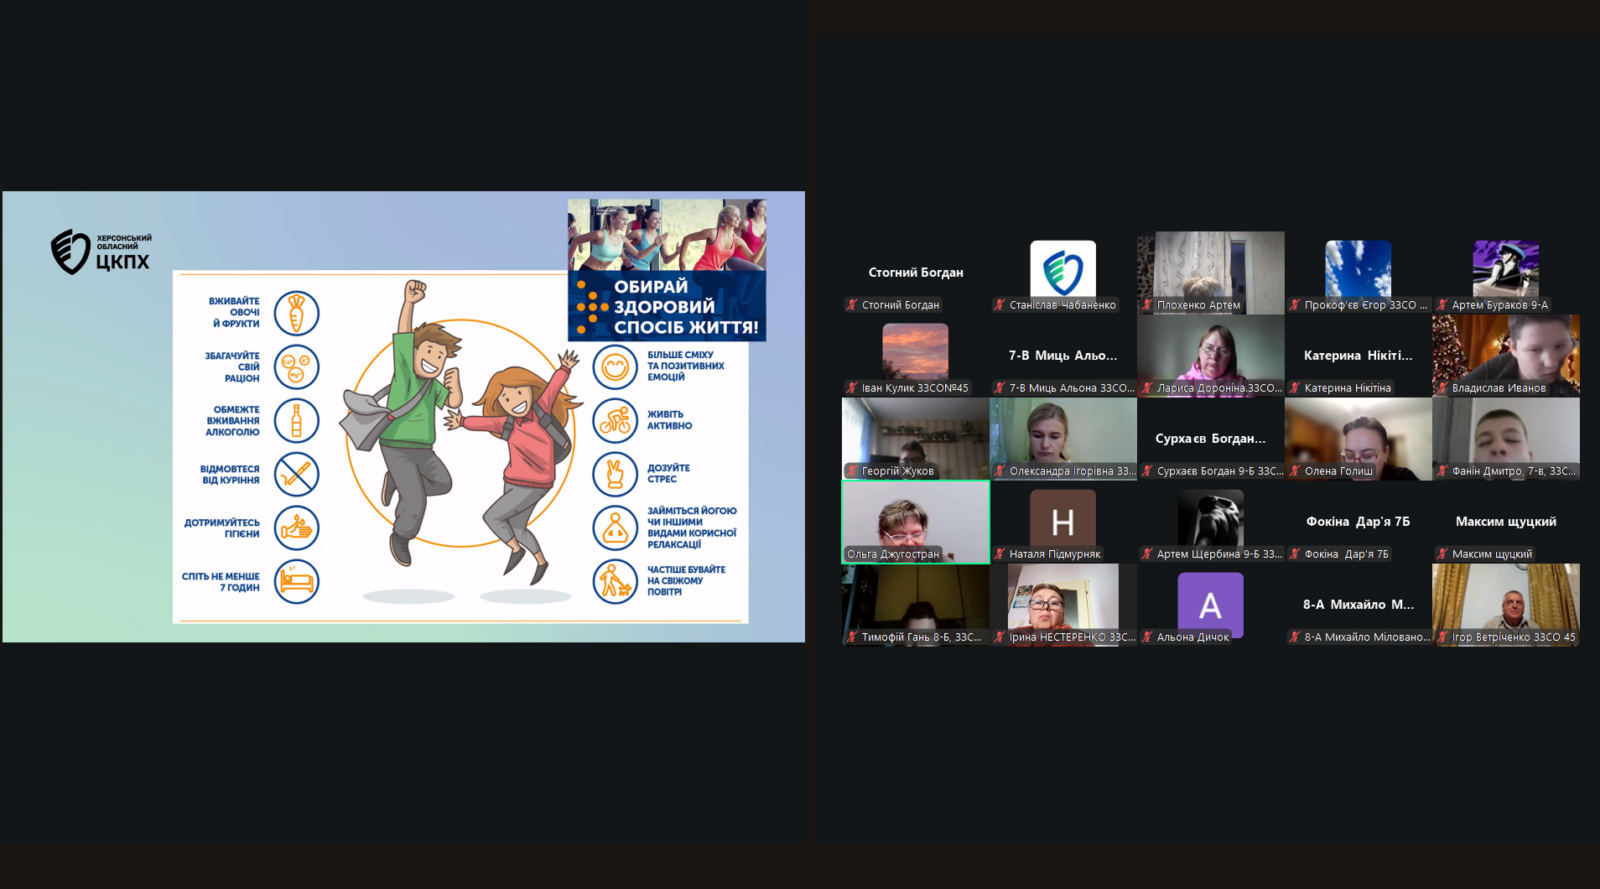Click the bed icon for sleeping 7 hours

pos(296,581)
